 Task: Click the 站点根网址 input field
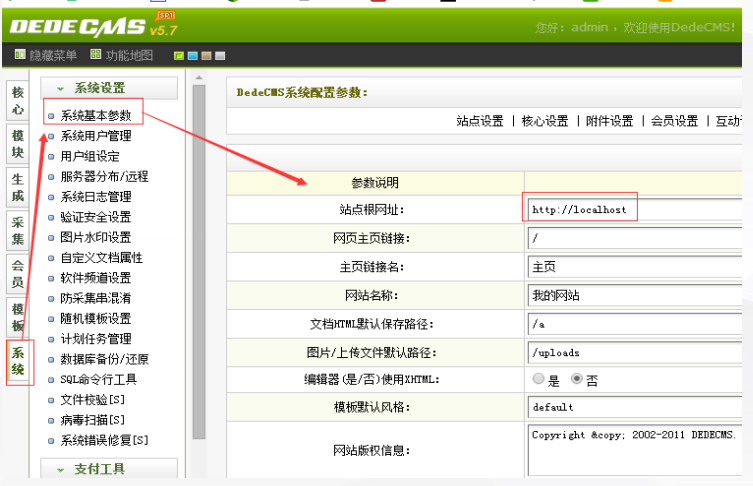[635, 209]
